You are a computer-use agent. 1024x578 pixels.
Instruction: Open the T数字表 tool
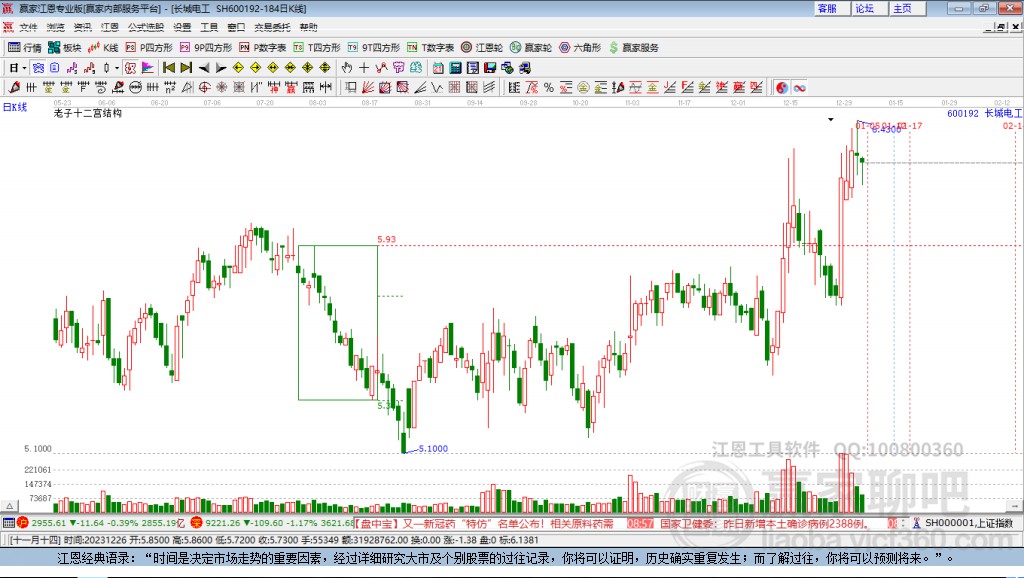point(430,48)
